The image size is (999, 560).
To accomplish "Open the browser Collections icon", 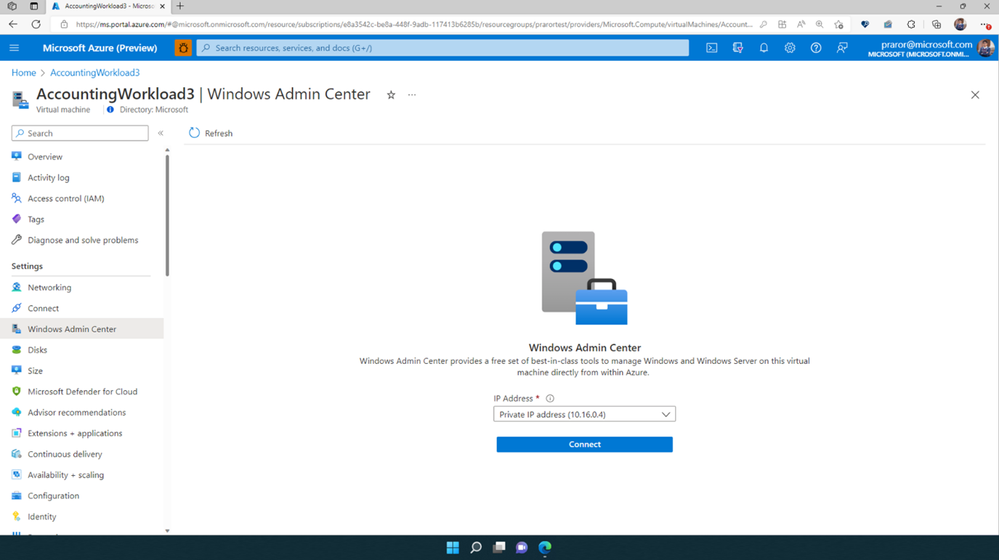I will (936, 24).
